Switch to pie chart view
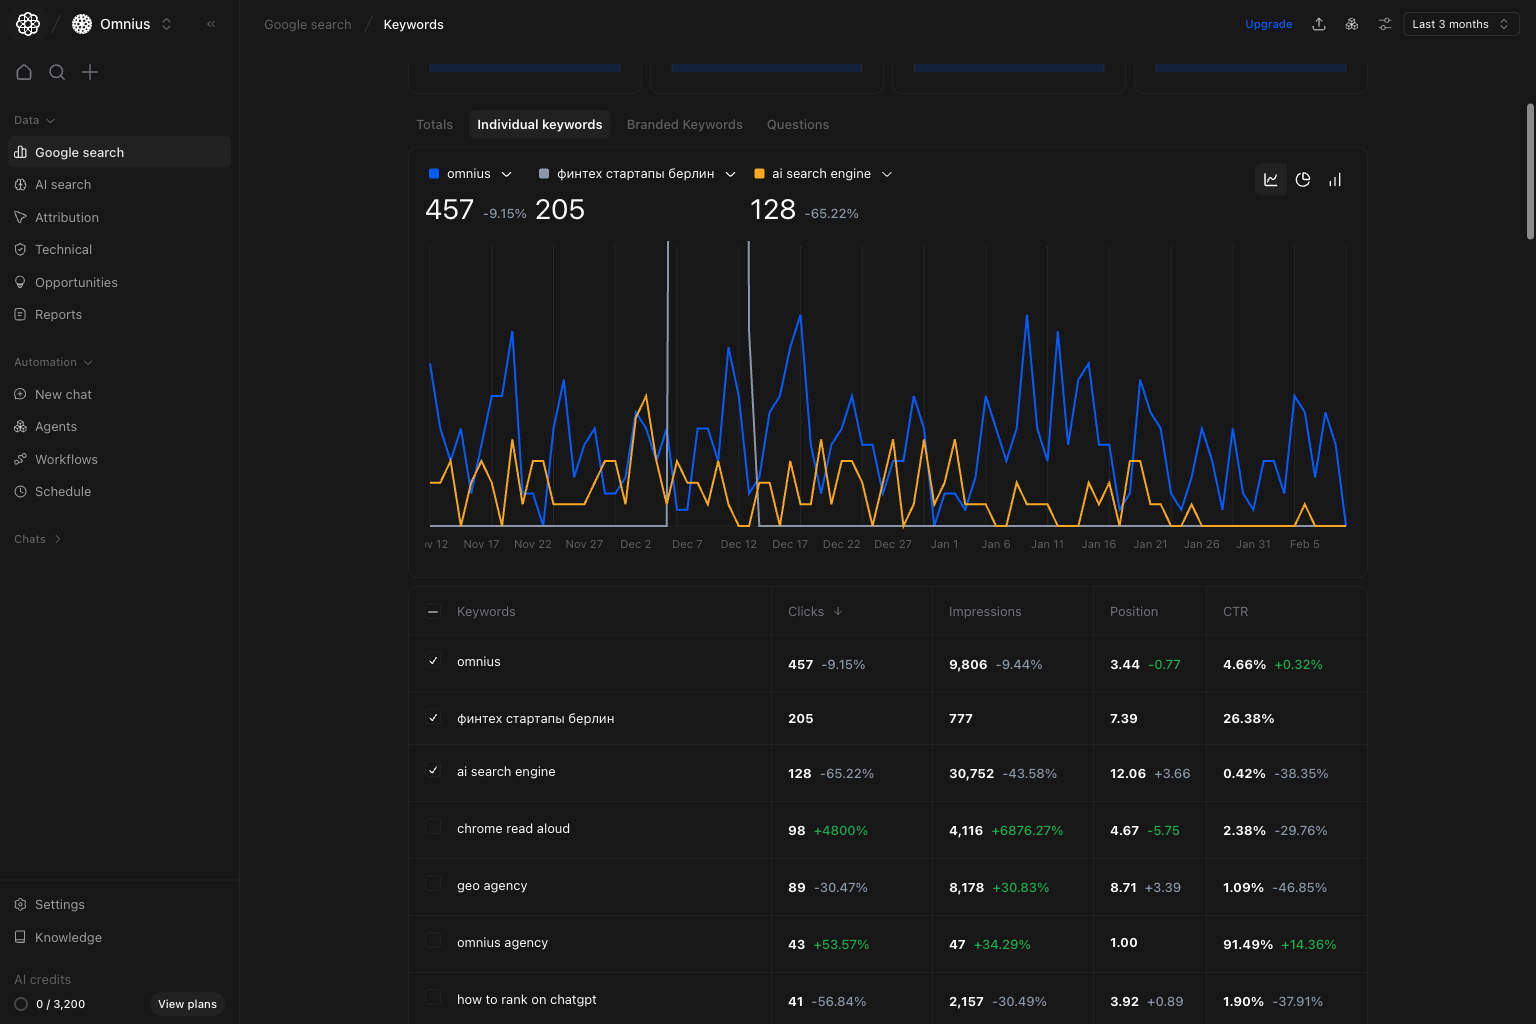 1303,180
